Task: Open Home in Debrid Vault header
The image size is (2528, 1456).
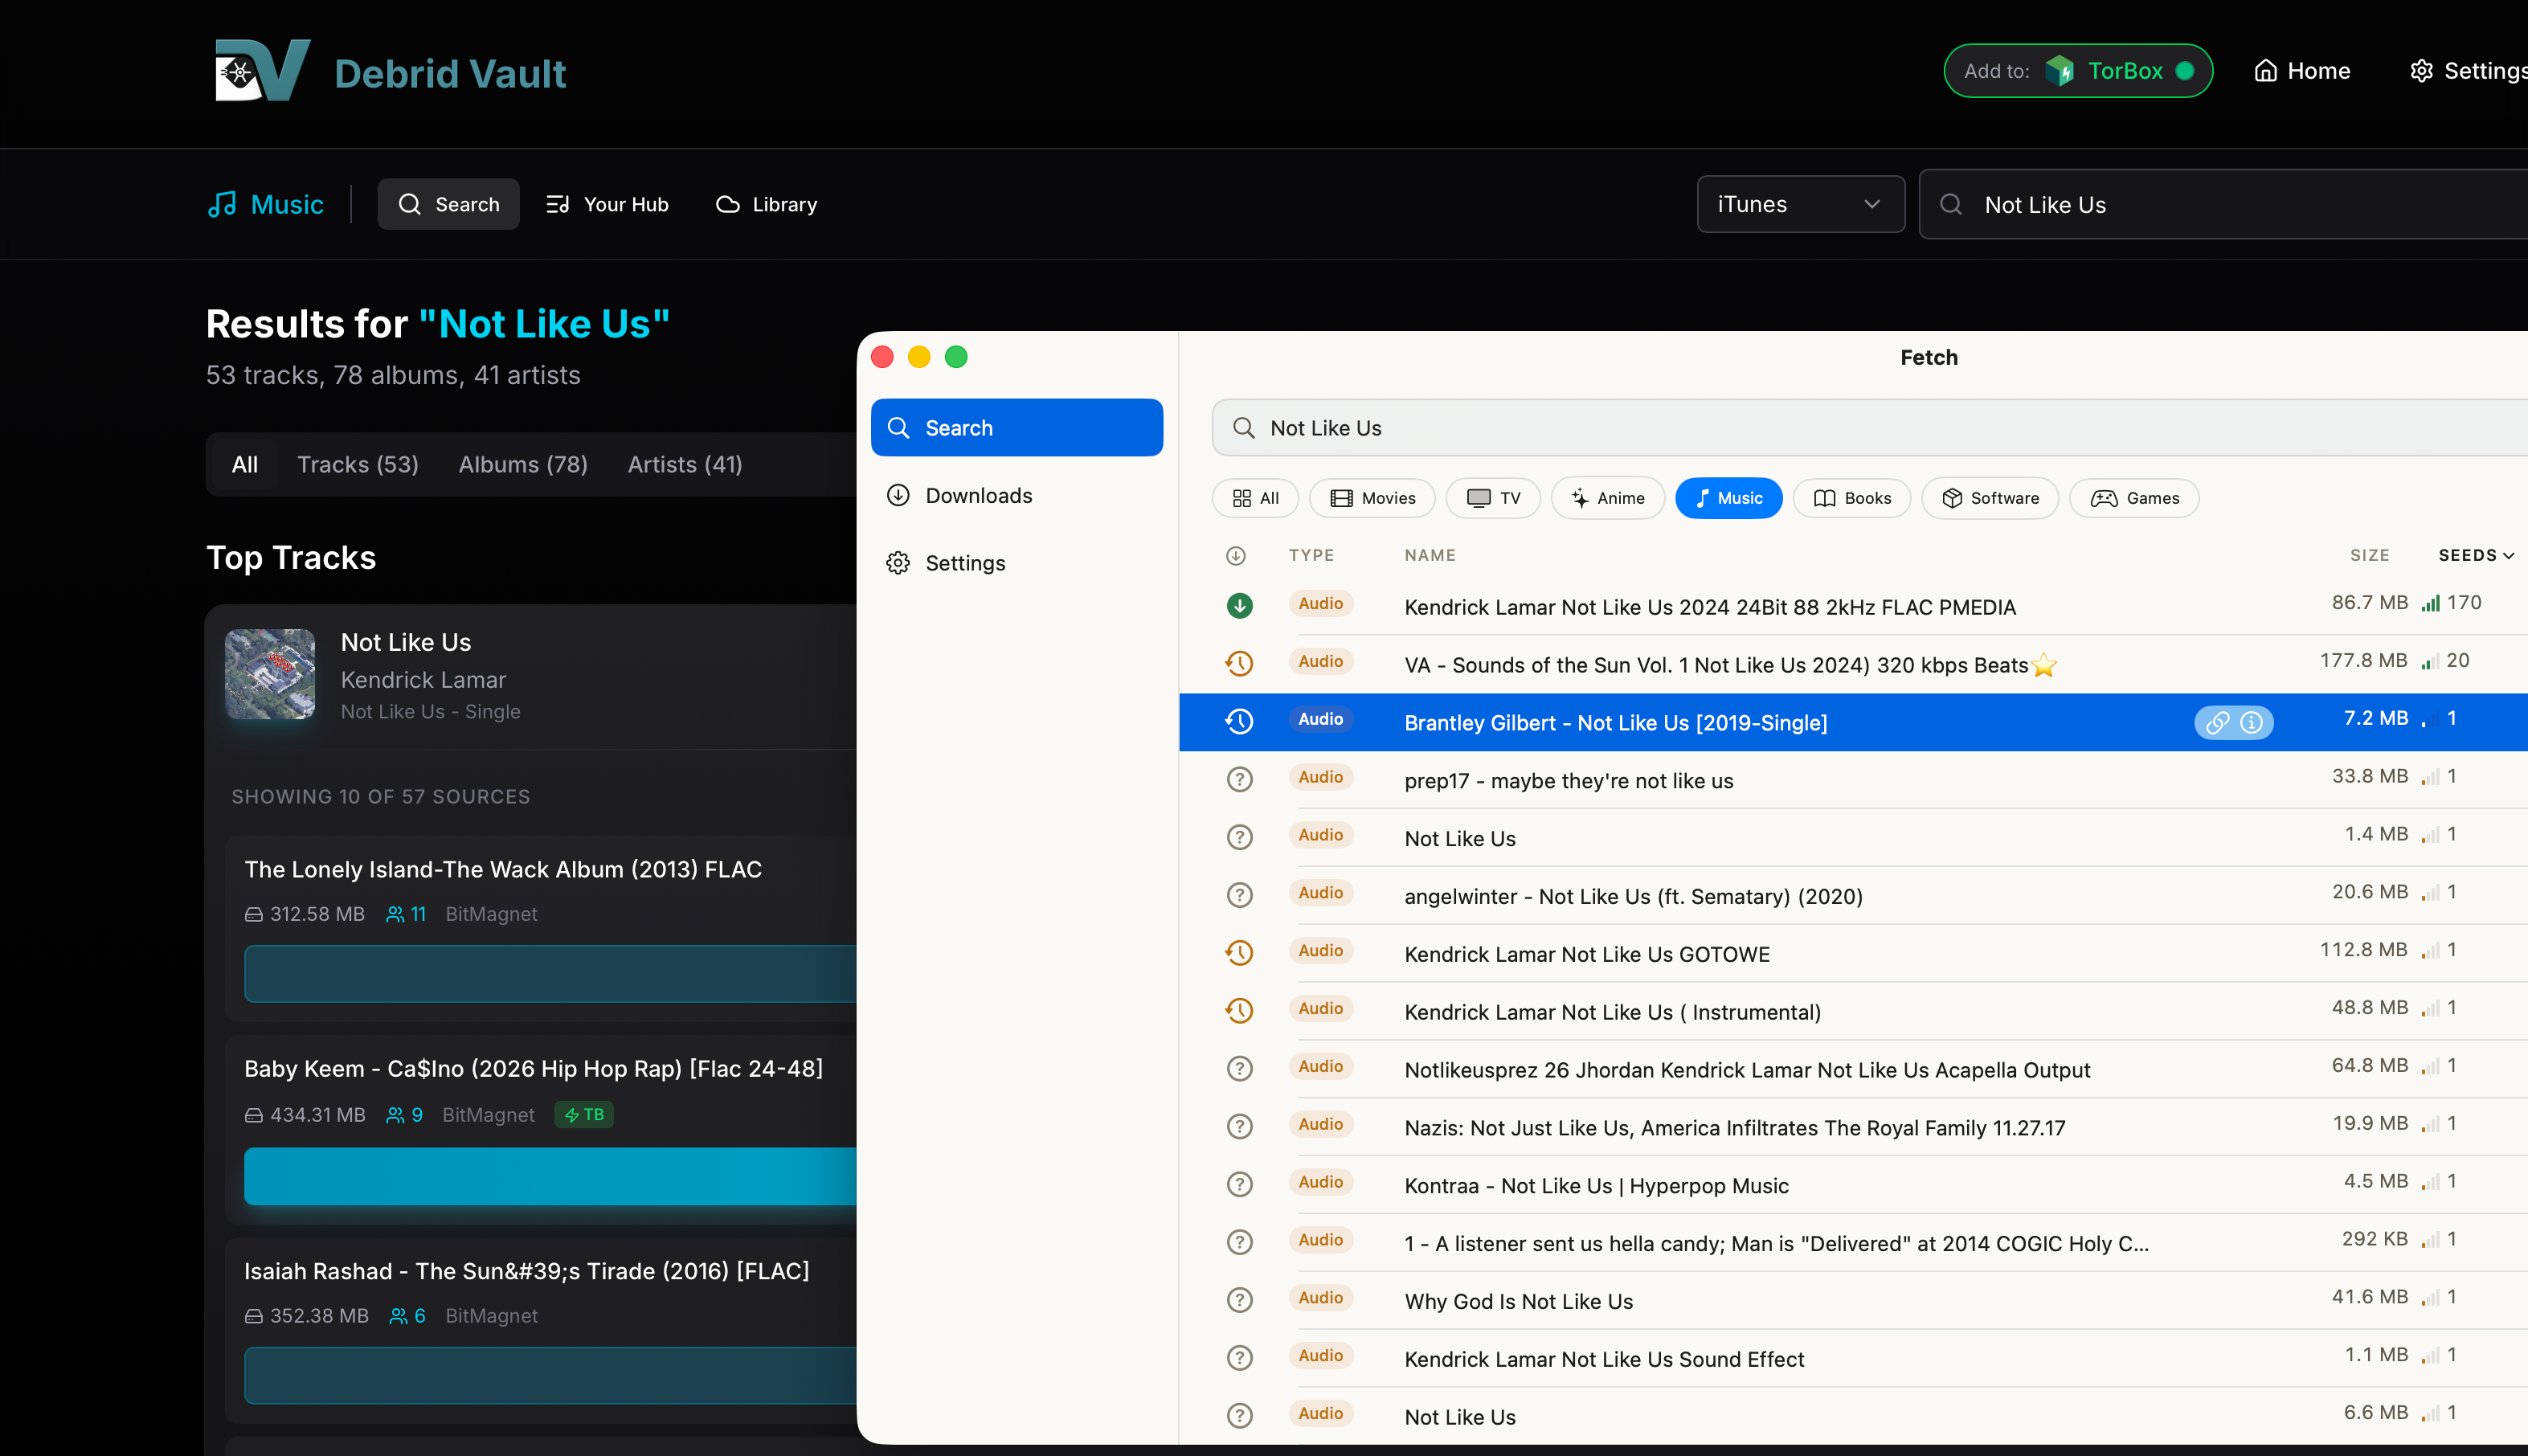Action: pyautogui.click(x=2302, y=71)
